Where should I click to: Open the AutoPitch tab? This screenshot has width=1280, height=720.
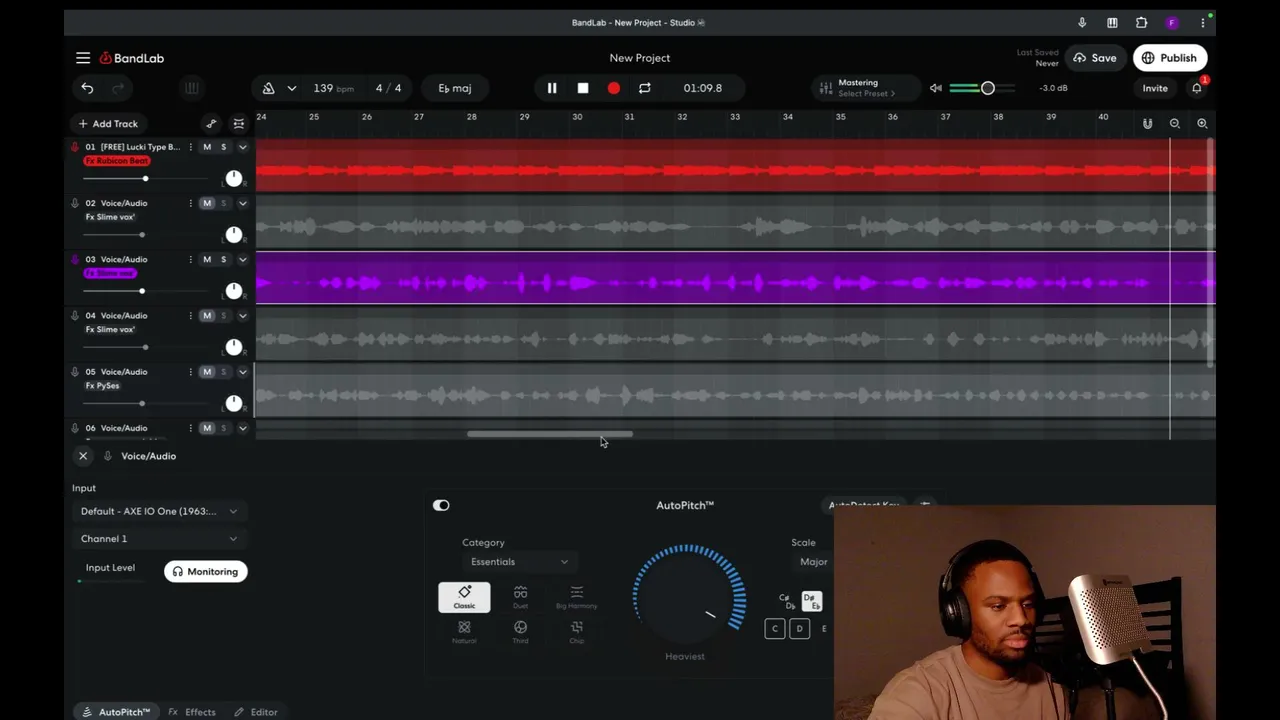[116, 712]
